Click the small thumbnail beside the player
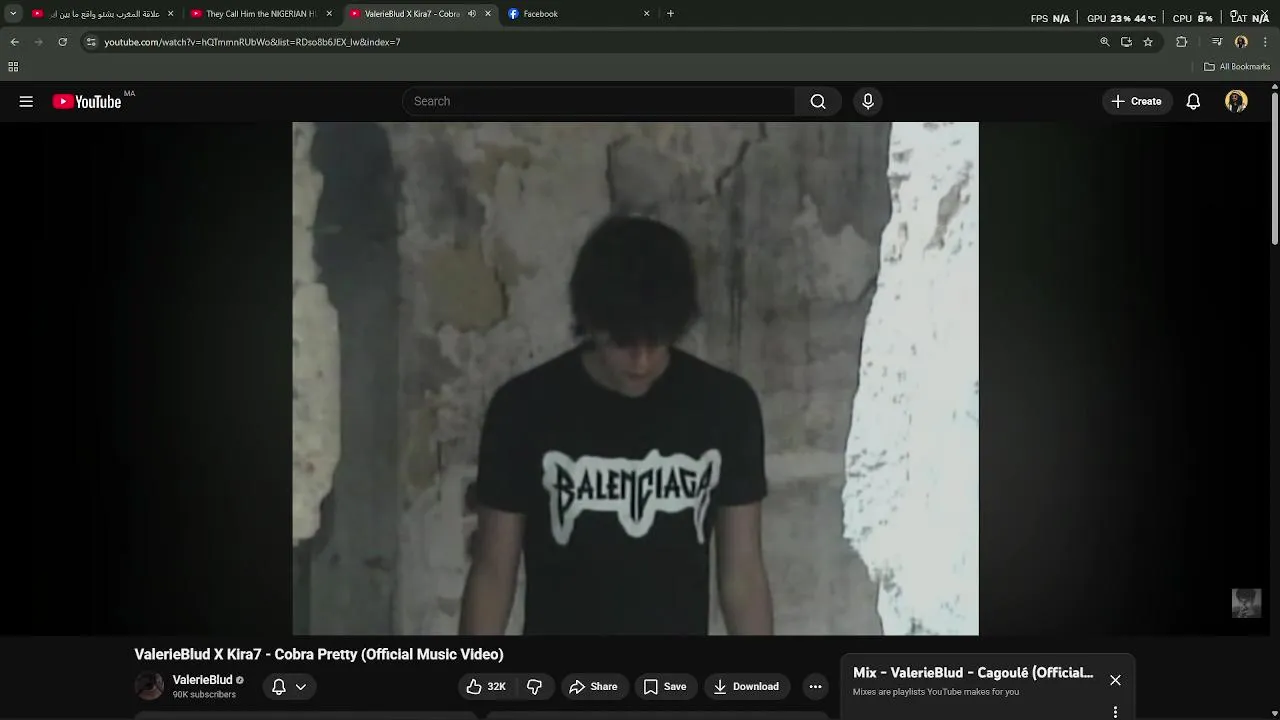Viewport: 1280px width, 720px height. click(1246, 603)
